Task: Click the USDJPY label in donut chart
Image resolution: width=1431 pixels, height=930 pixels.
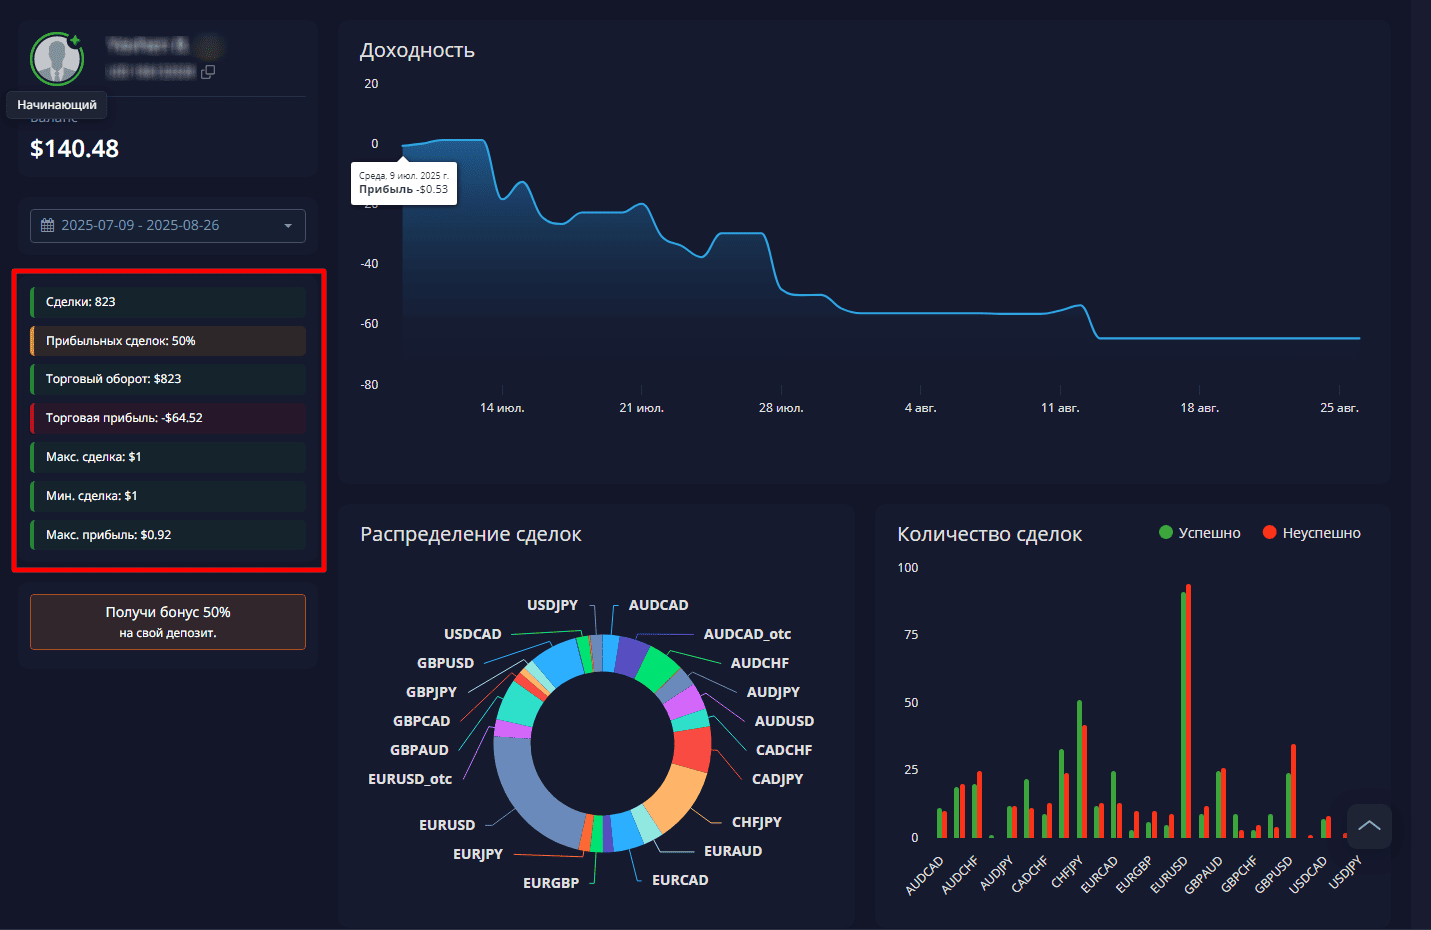Action: pyautogui.click(x=552, y=605)
